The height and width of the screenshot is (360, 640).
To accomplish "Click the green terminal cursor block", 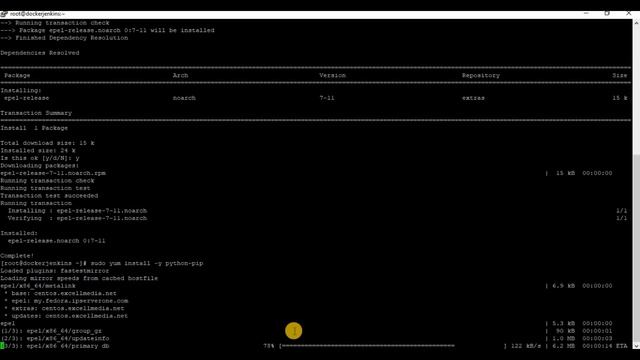I will coord(2,346).
